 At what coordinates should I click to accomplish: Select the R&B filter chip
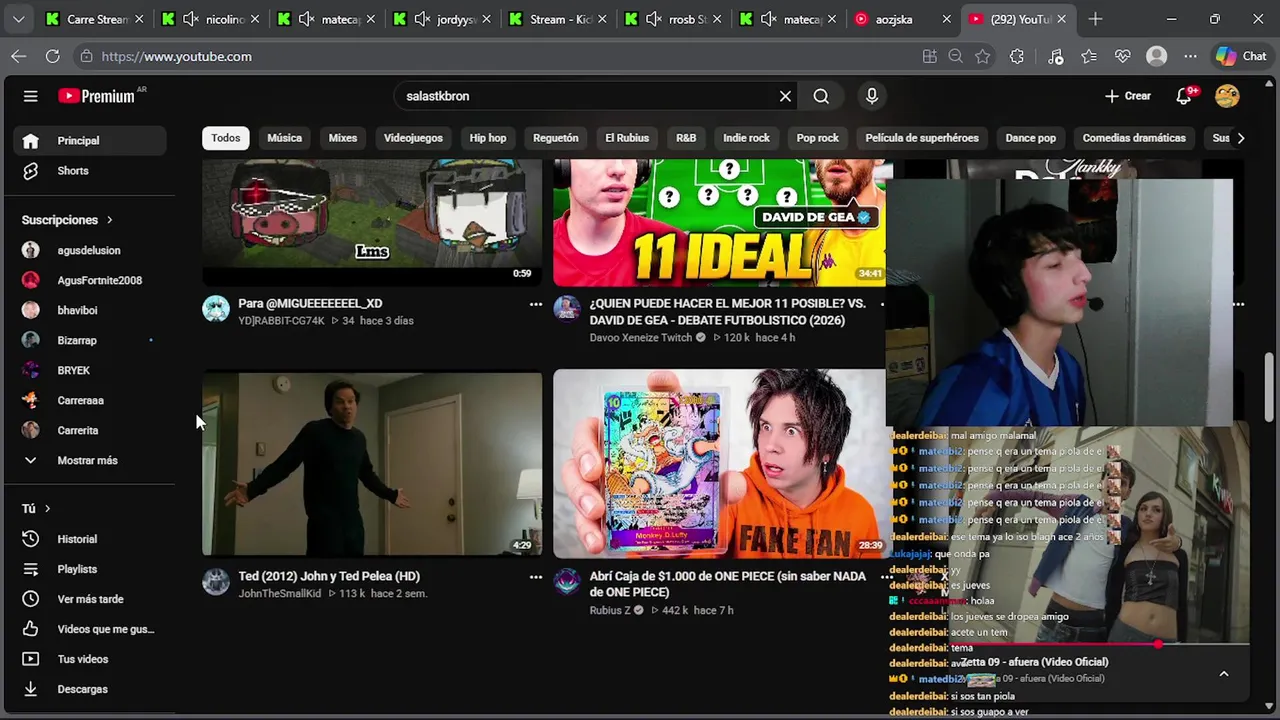point(686,138)
